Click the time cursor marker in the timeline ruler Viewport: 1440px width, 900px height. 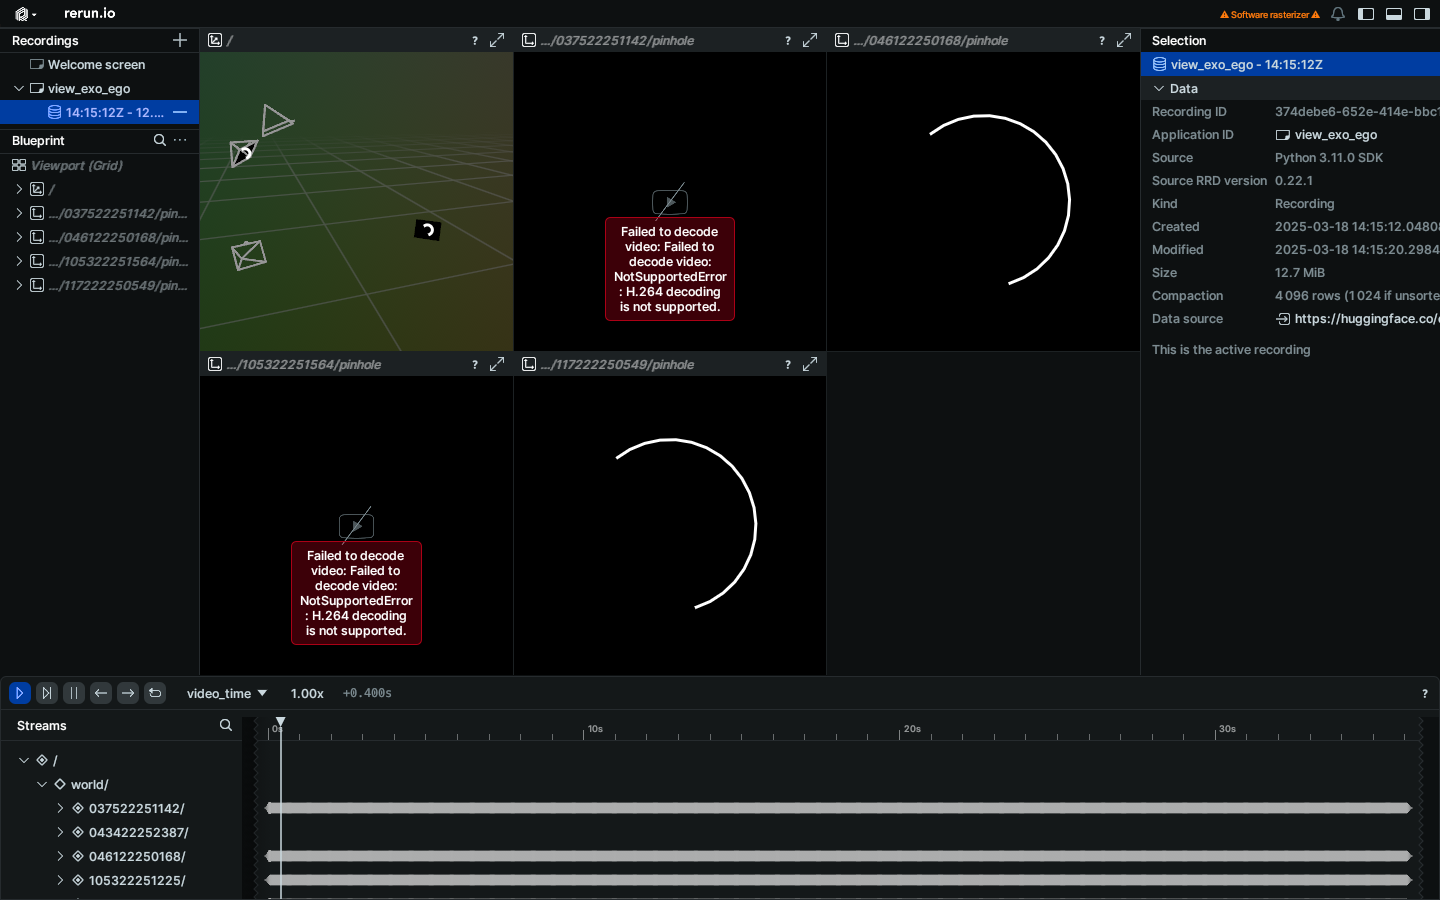[x=281, y=722]
